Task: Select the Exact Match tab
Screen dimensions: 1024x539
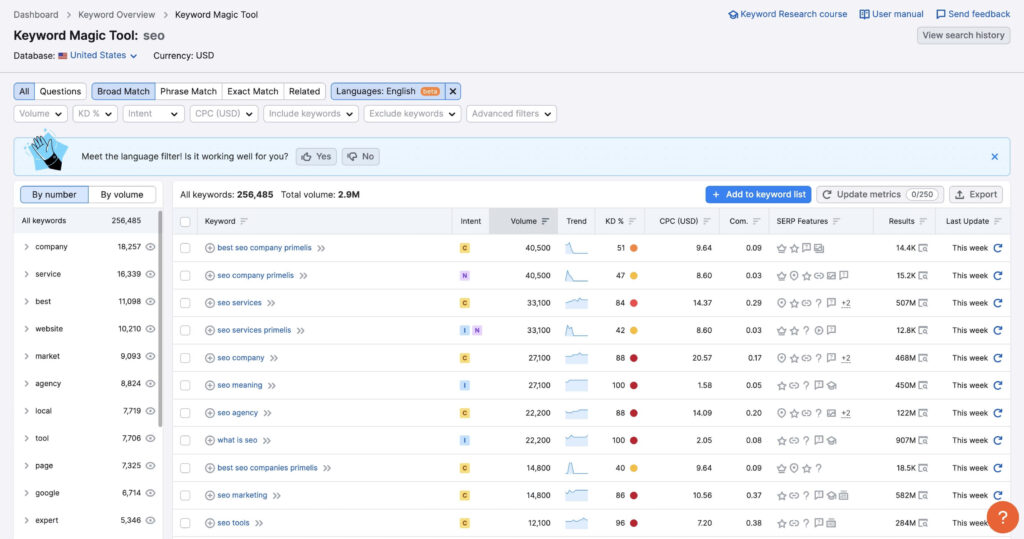Action: coord(253,91)
